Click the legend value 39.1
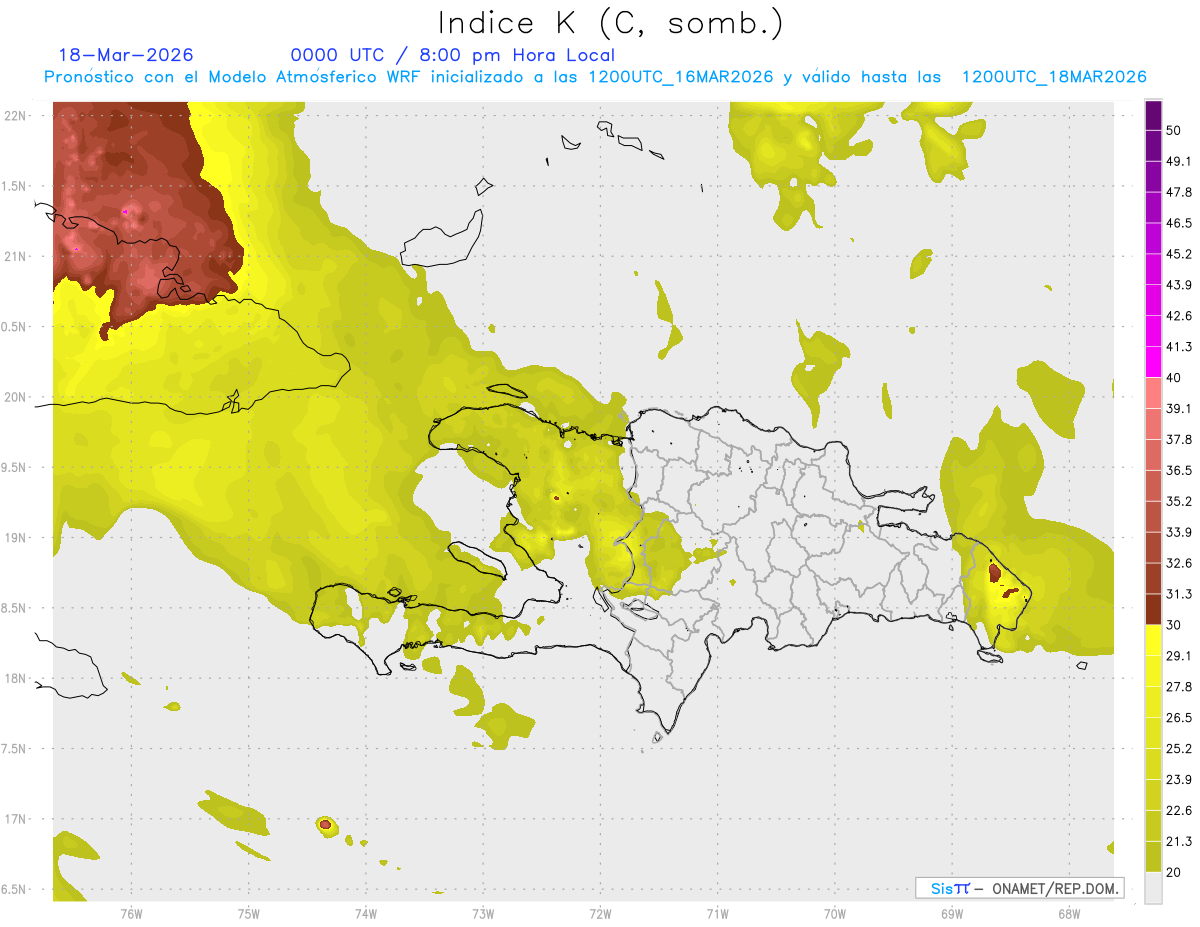The image size is (1200, 927). (x=1179, y=408)
